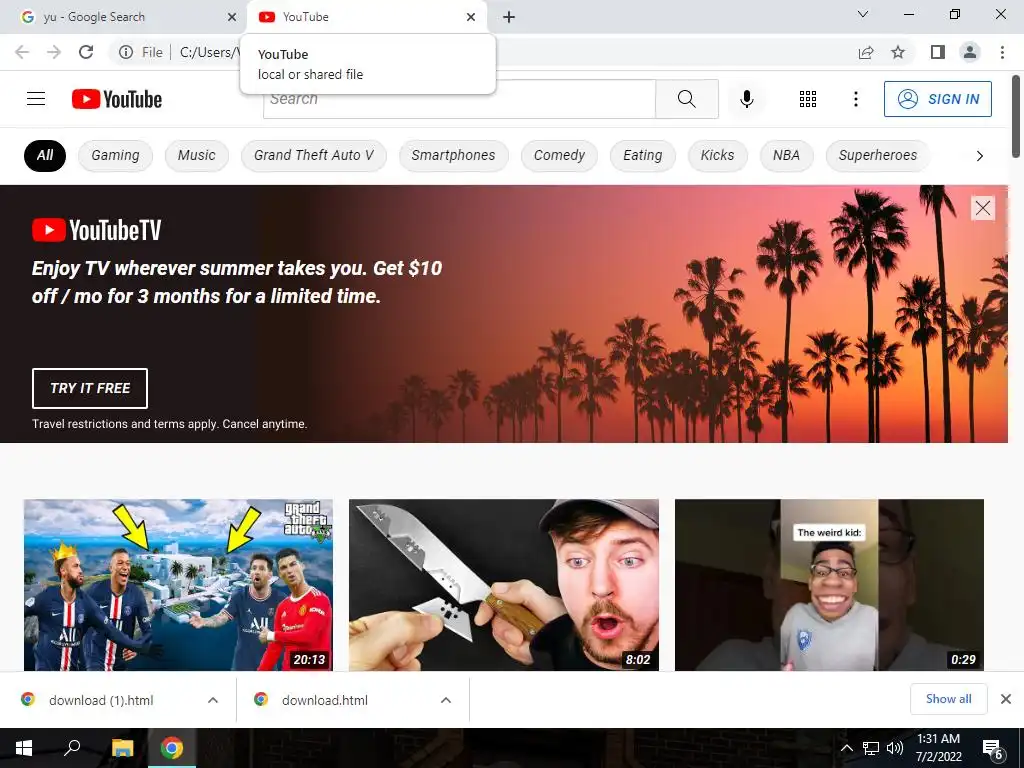The height and width of the screenshot is (768, 1024).
Task: Open Windows taskbar search
Action: click(x=72, y=748)
